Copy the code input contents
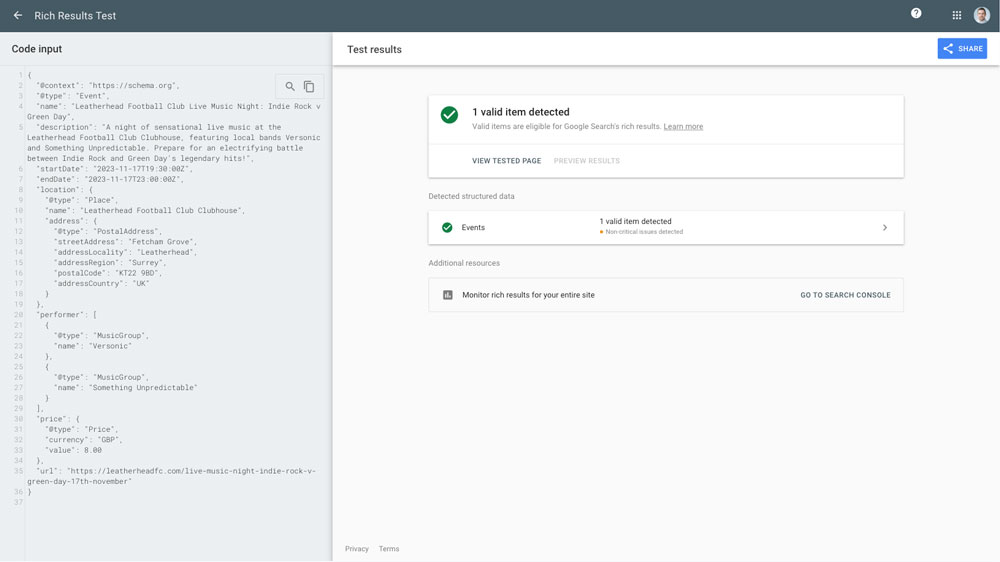1000x562 pixels. 309,86
